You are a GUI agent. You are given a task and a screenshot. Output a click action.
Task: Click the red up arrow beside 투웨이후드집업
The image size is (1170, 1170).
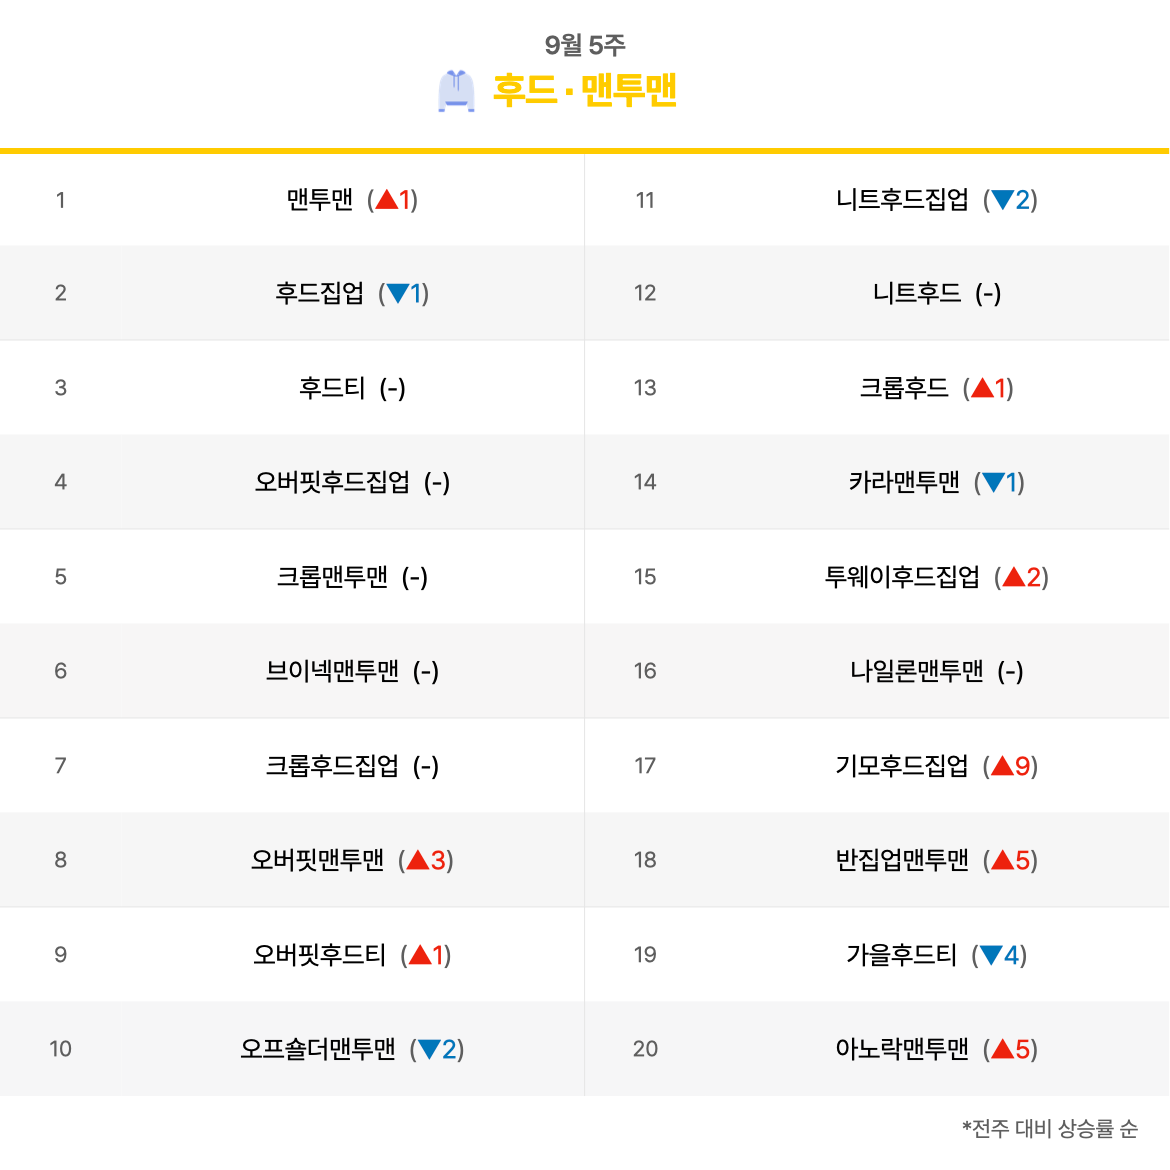pyautogui.click(x=1014, y=577)
